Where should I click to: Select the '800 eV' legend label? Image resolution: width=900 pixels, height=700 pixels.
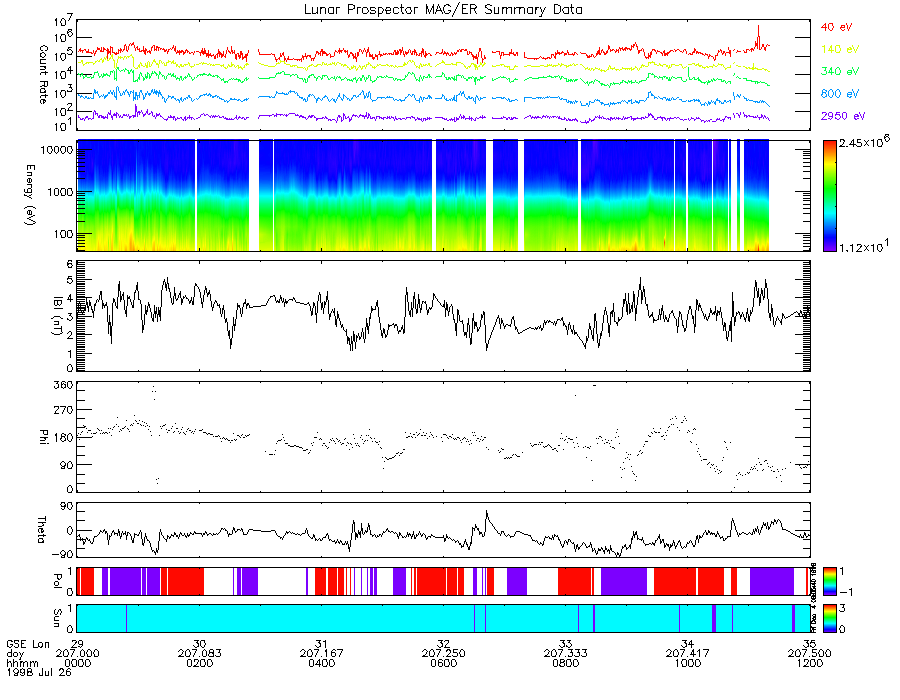coord(840,94)
